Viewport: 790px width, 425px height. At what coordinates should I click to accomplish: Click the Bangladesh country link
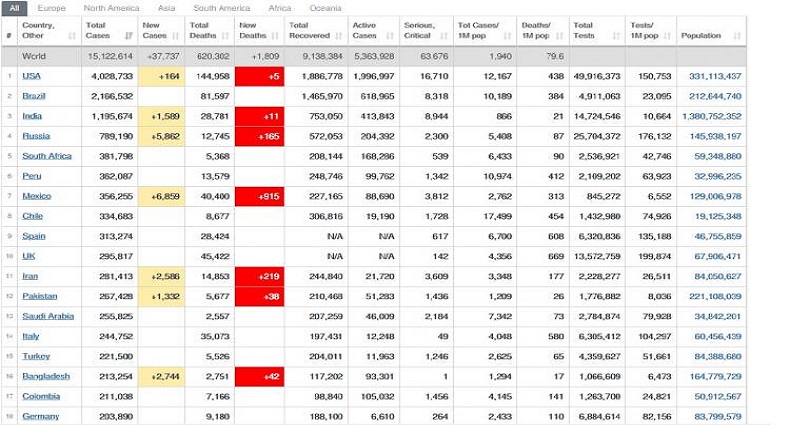(x=46, y=376)
